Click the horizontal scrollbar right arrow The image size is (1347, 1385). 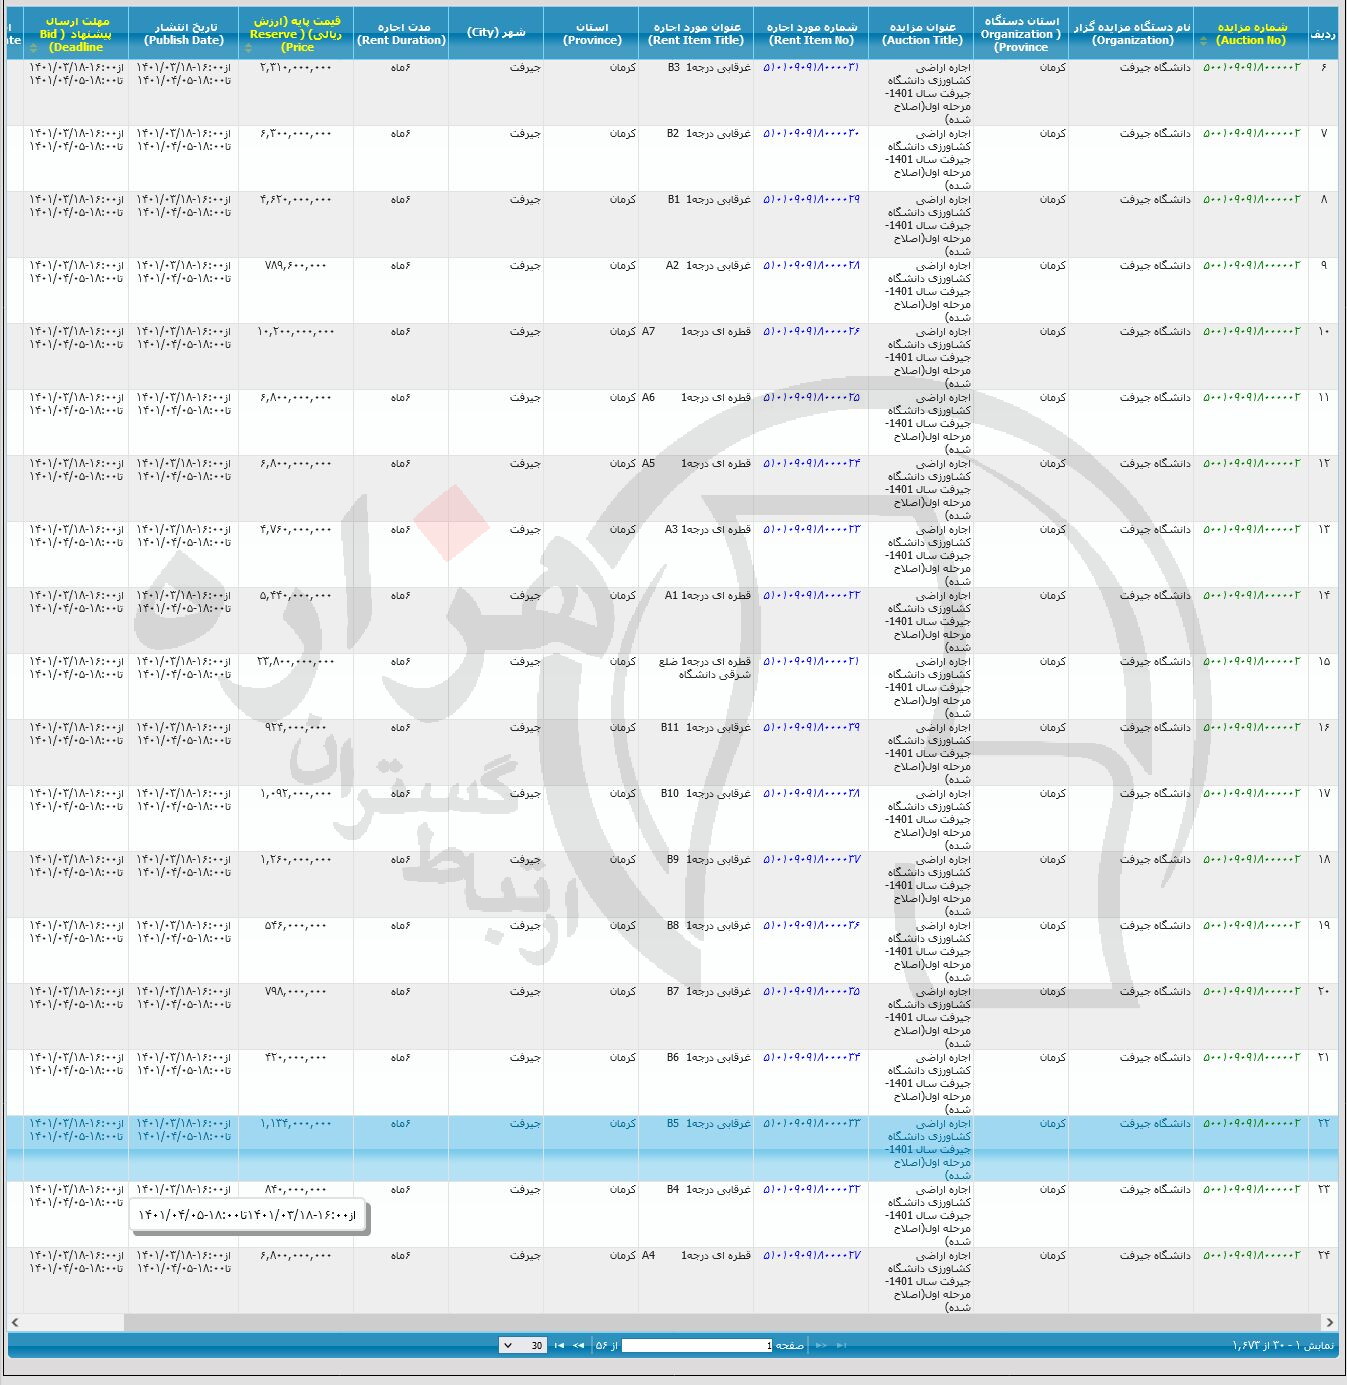[x=1329, y=1322]
